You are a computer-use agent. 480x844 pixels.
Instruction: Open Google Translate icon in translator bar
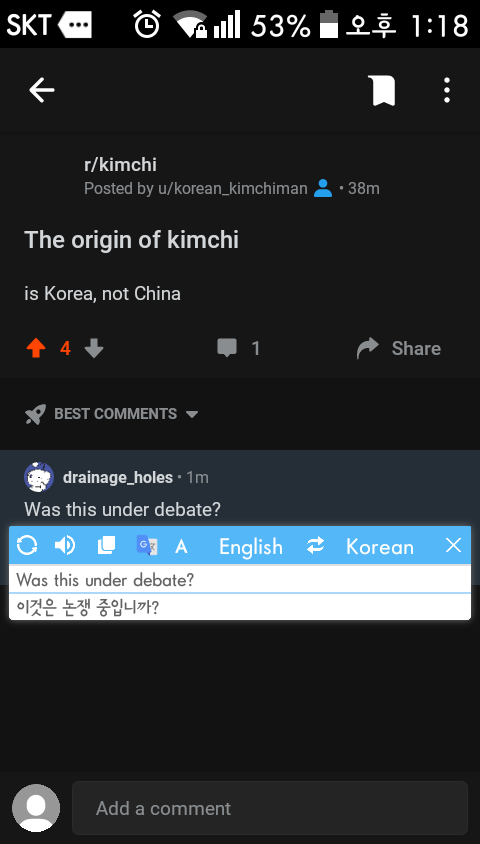click(x=147, y=546)
